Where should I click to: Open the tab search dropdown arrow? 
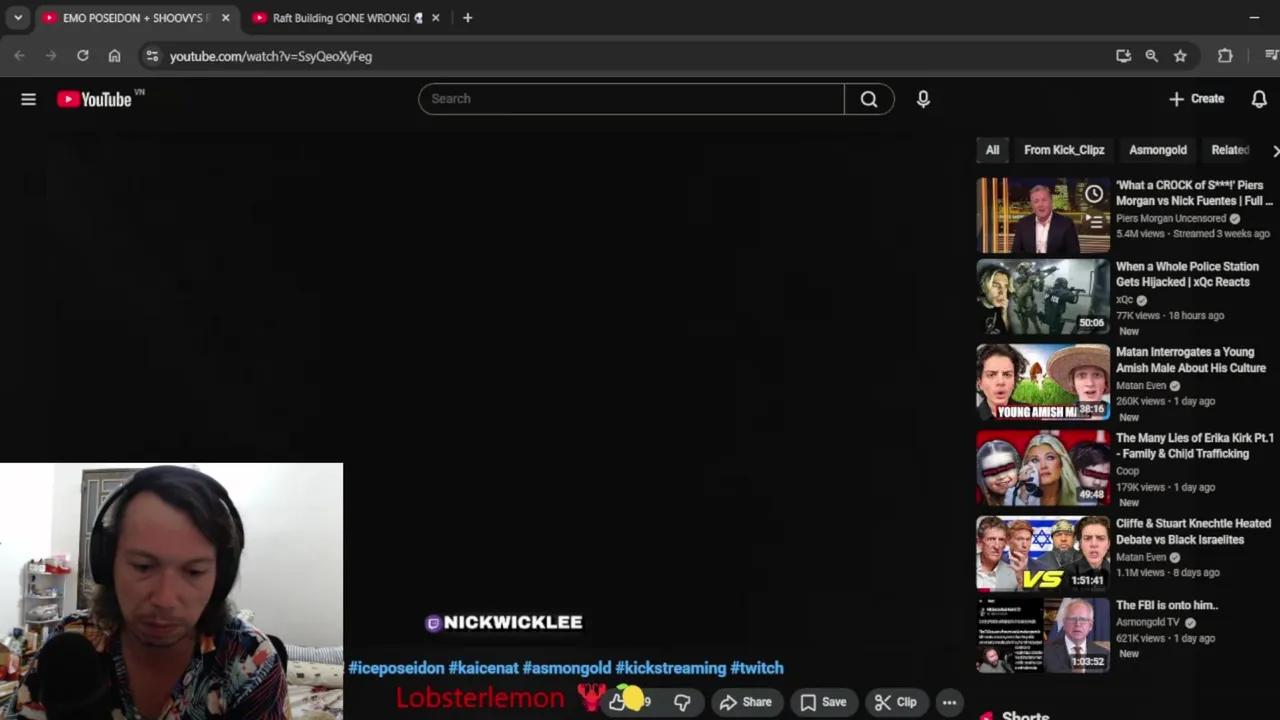[18, 18]
